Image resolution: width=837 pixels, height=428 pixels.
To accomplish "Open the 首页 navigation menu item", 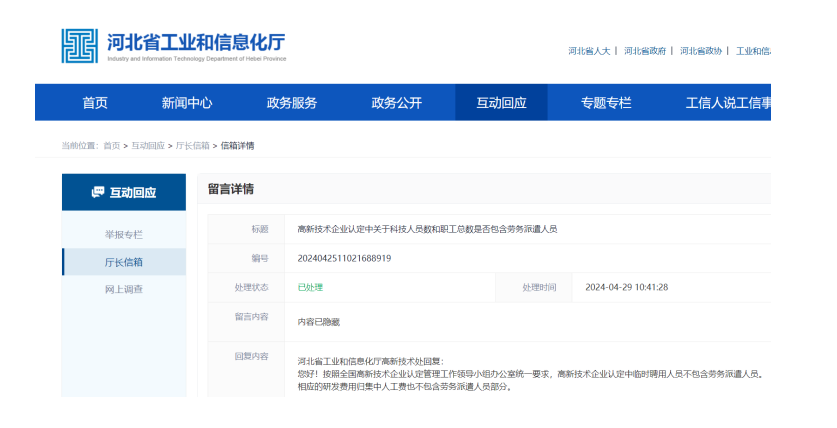I will [95, 102].
